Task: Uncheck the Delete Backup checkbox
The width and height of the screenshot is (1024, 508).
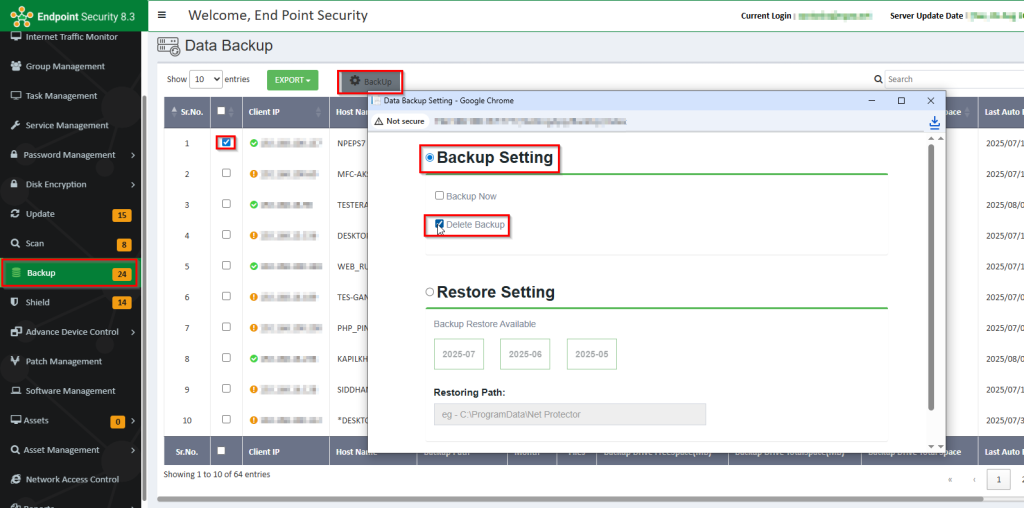Action: (x=440, y=224)
